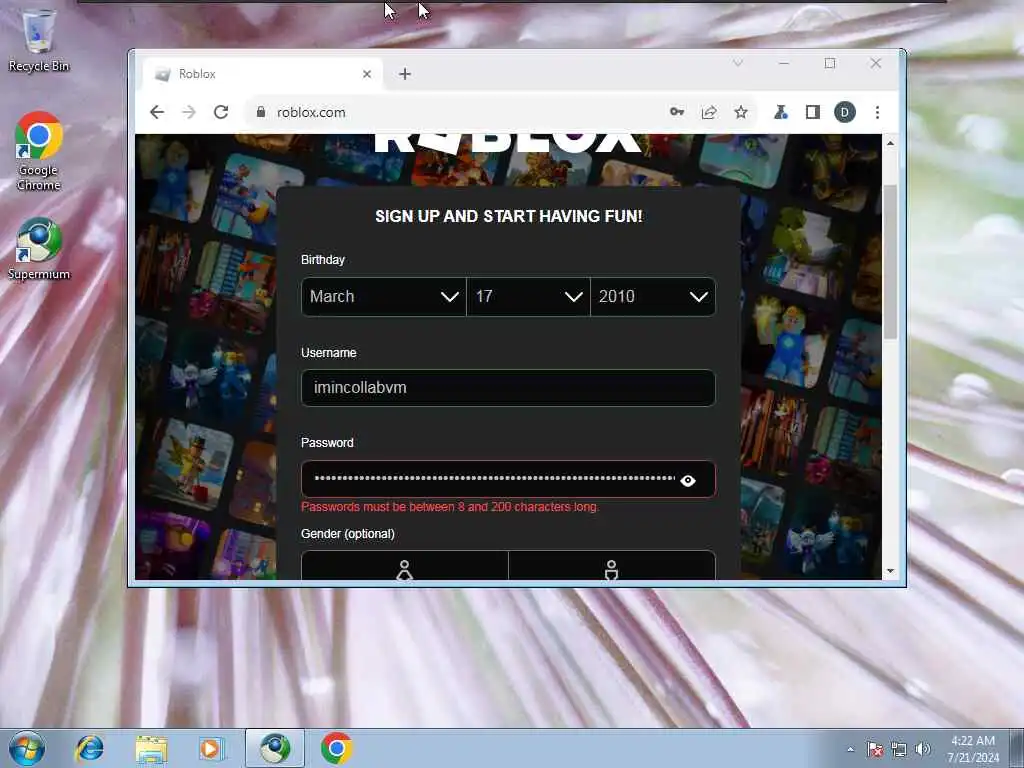Expand the birthday day dropdown (17)

(528, 297)
